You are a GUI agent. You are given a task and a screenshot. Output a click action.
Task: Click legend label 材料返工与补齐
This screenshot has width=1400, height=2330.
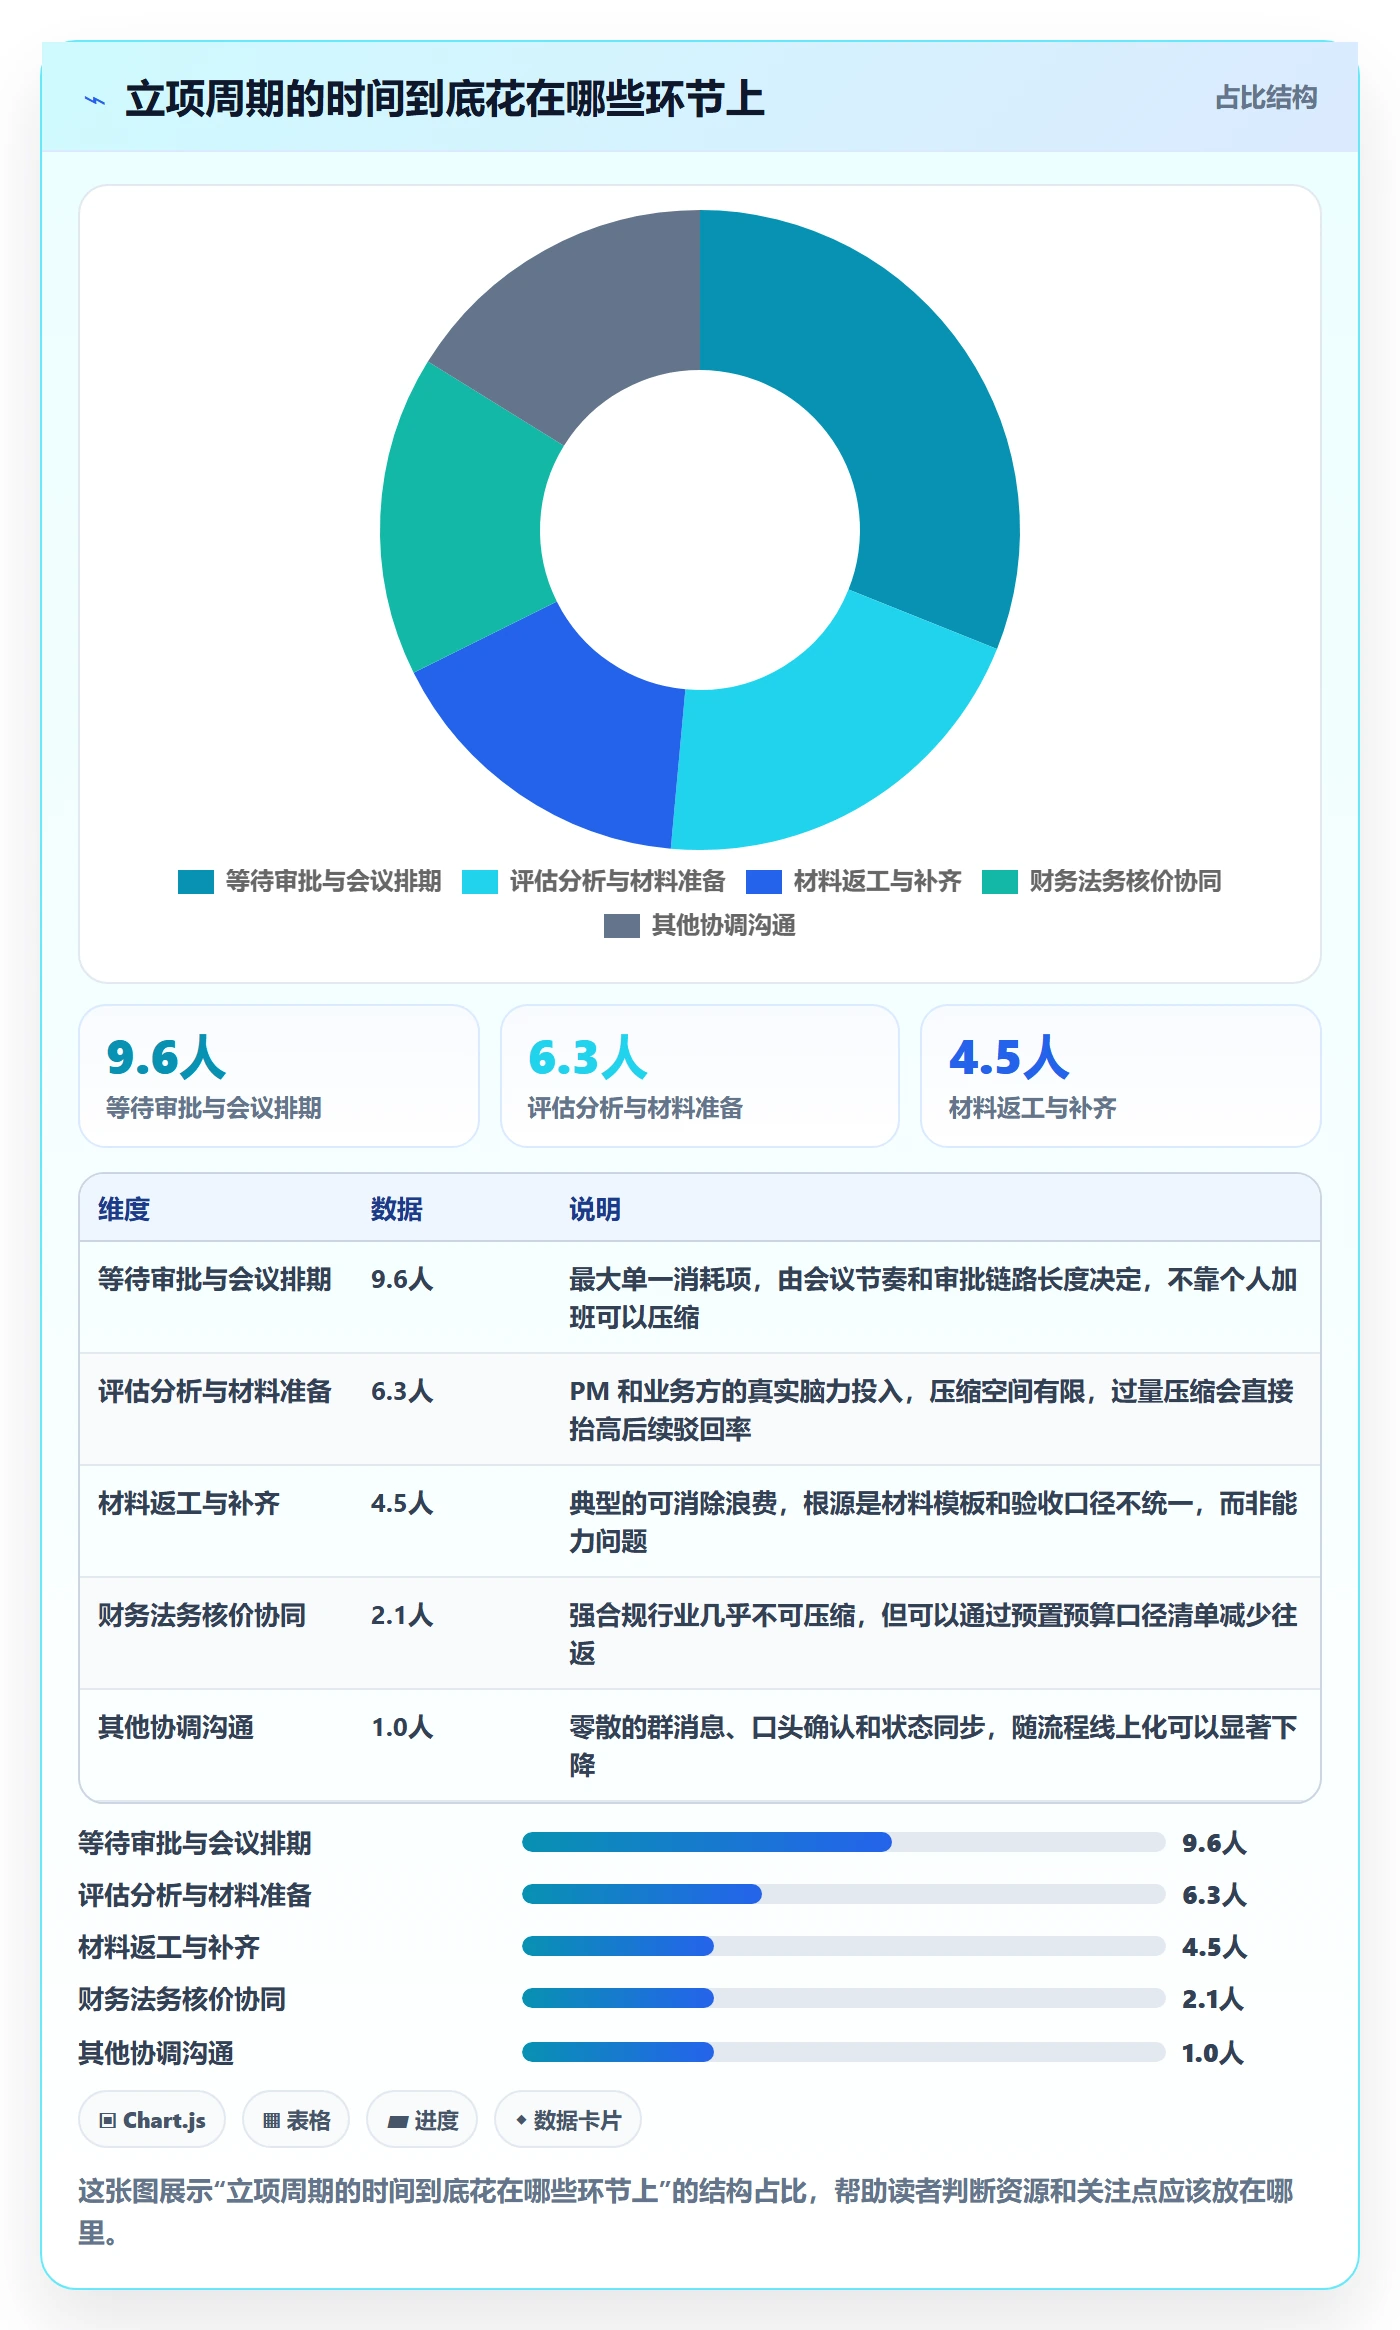(x=877, y=881)
